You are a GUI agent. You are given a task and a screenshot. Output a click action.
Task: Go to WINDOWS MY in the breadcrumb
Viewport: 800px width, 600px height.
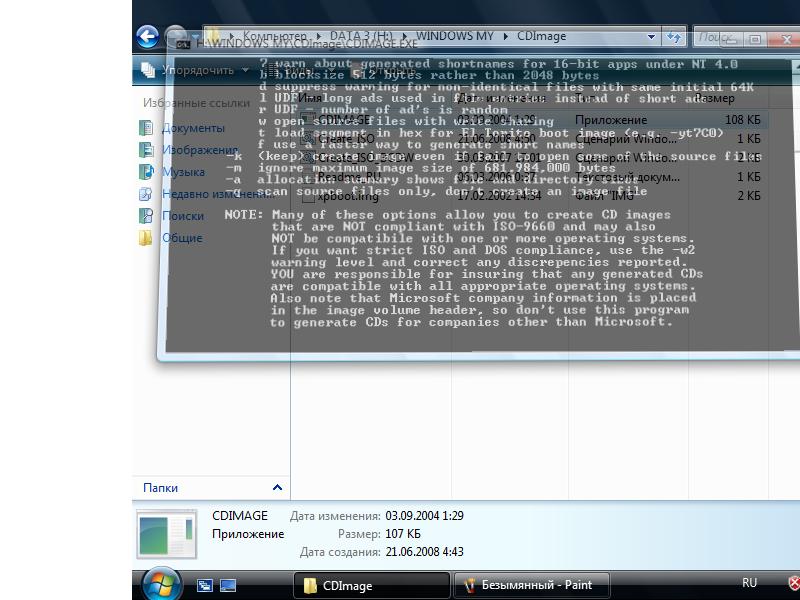(x=455, y=36)
